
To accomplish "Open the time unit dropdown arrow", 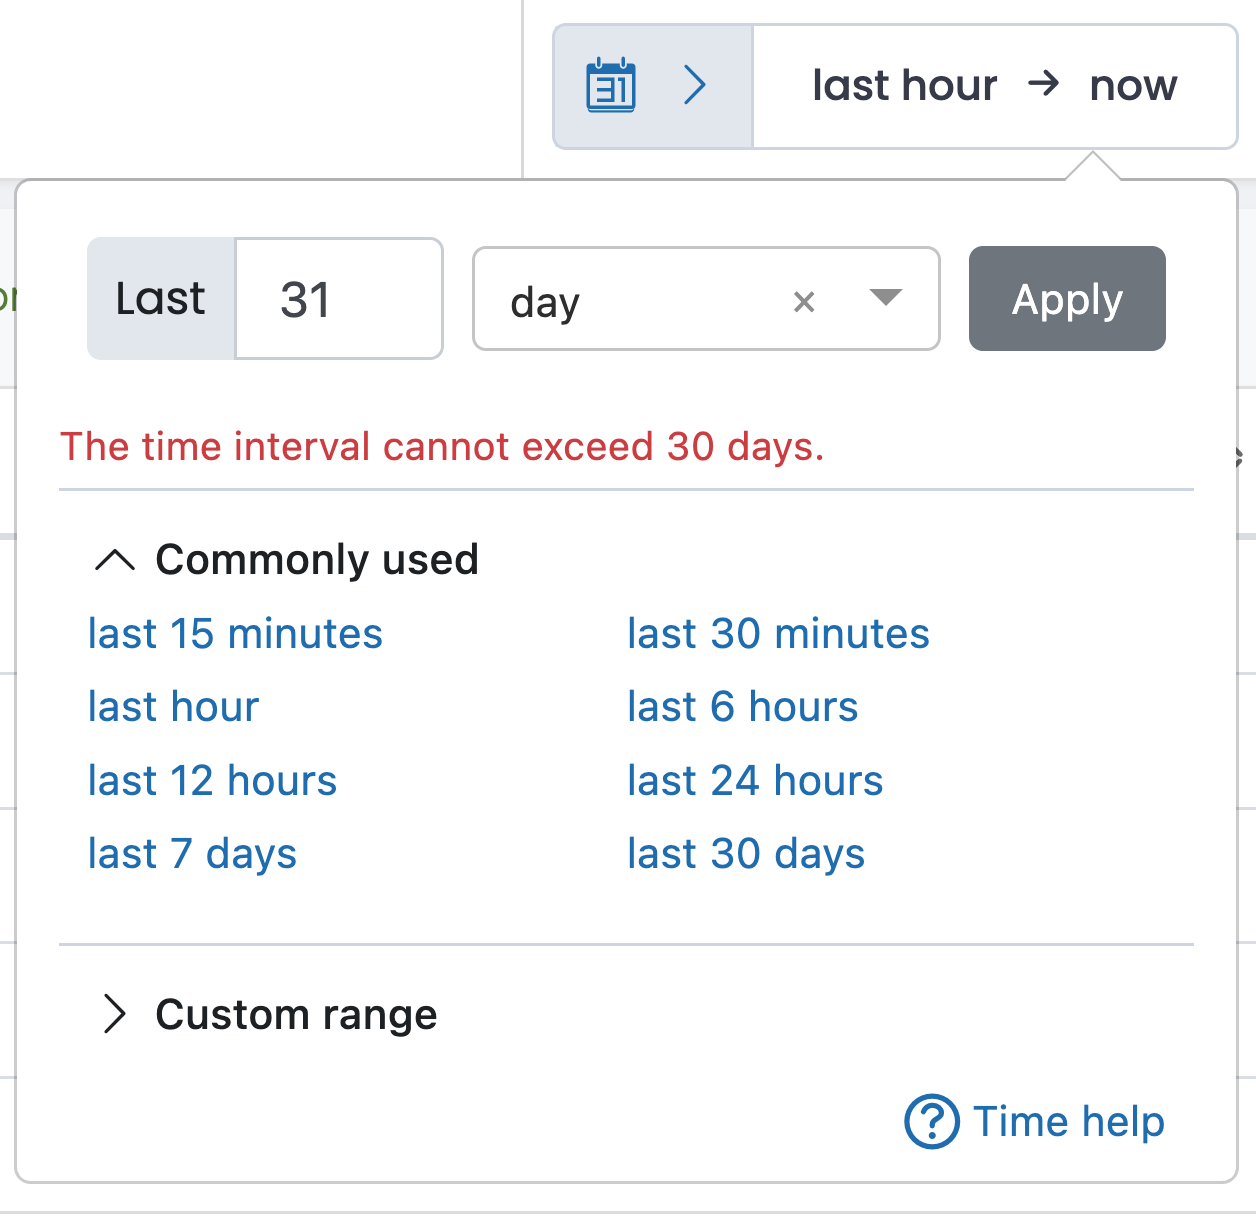I will click(884, 299).
